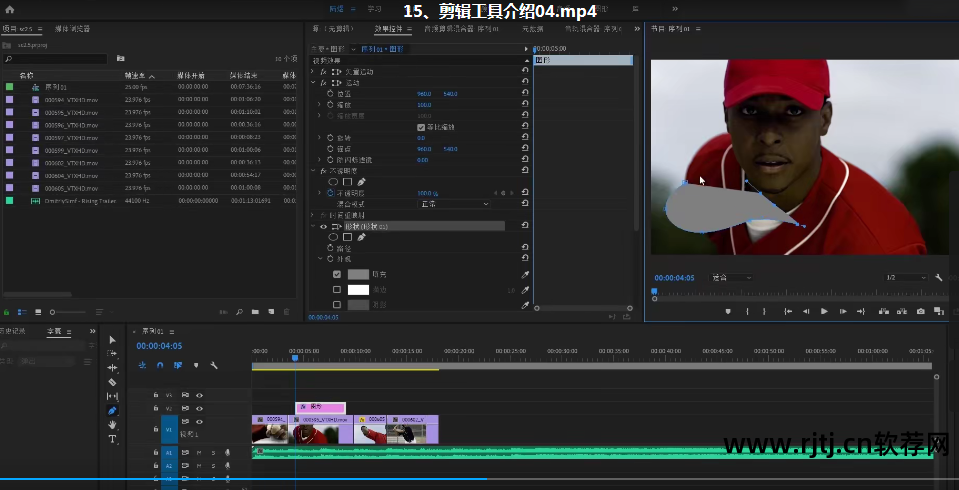Open the zoom level dropdown in the program monitor
Image resolution: width=959 pixels, height=490 pixels.
[731, 277]
